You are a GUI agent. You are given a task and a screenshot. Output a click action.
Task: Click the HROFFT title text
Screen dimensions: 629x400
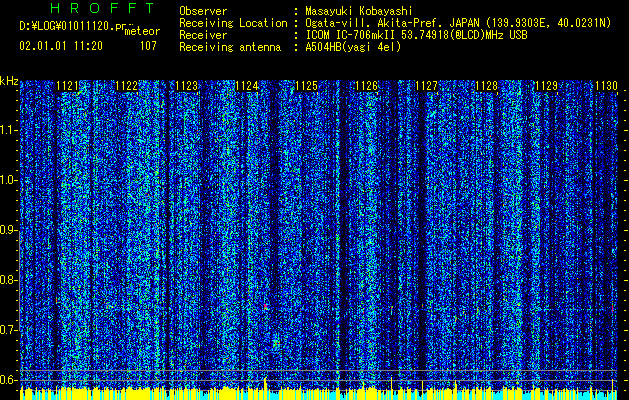102,8
